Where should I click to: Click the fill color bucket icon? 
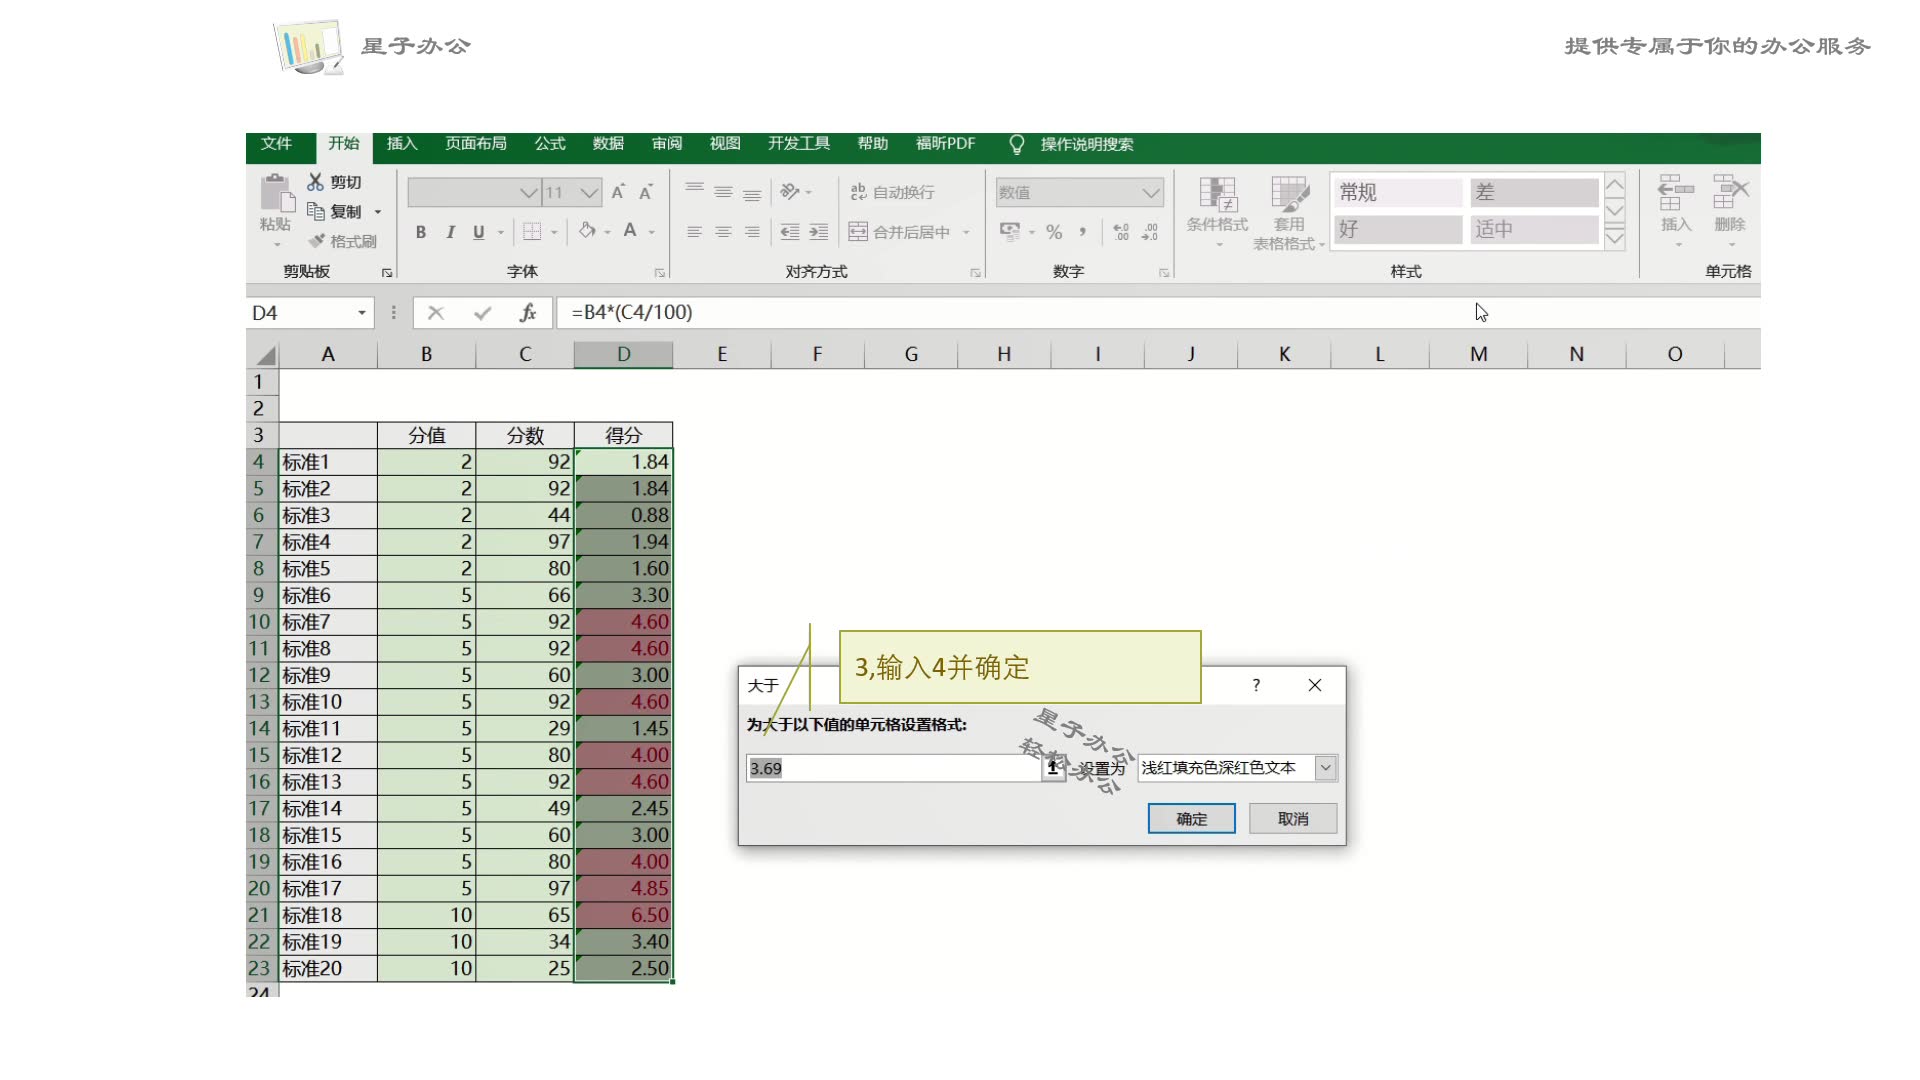pos(587,231)
